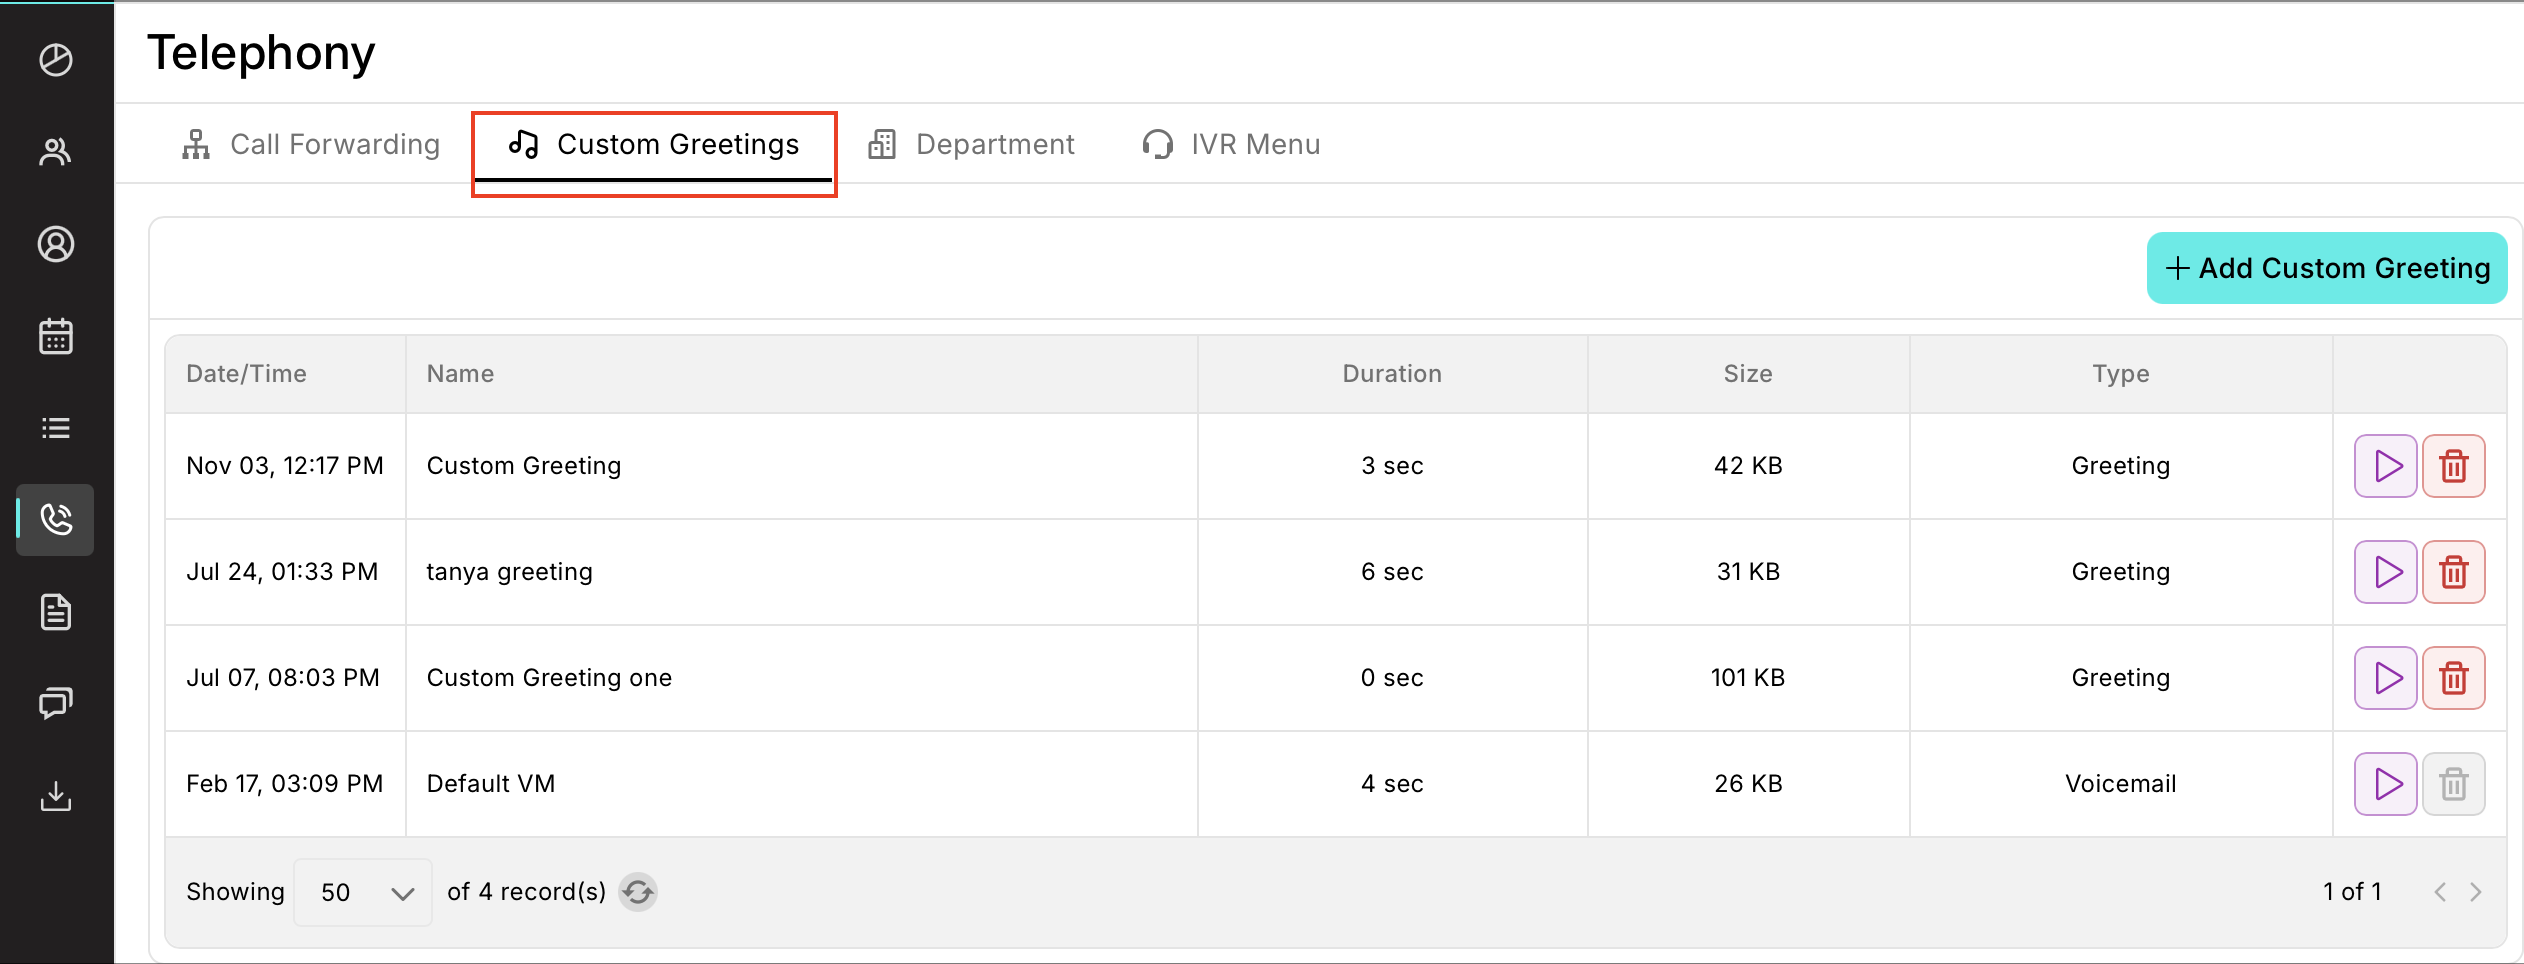
Task: Play the 'Default VM' voicemail
Action: [x=2386, y=784]
